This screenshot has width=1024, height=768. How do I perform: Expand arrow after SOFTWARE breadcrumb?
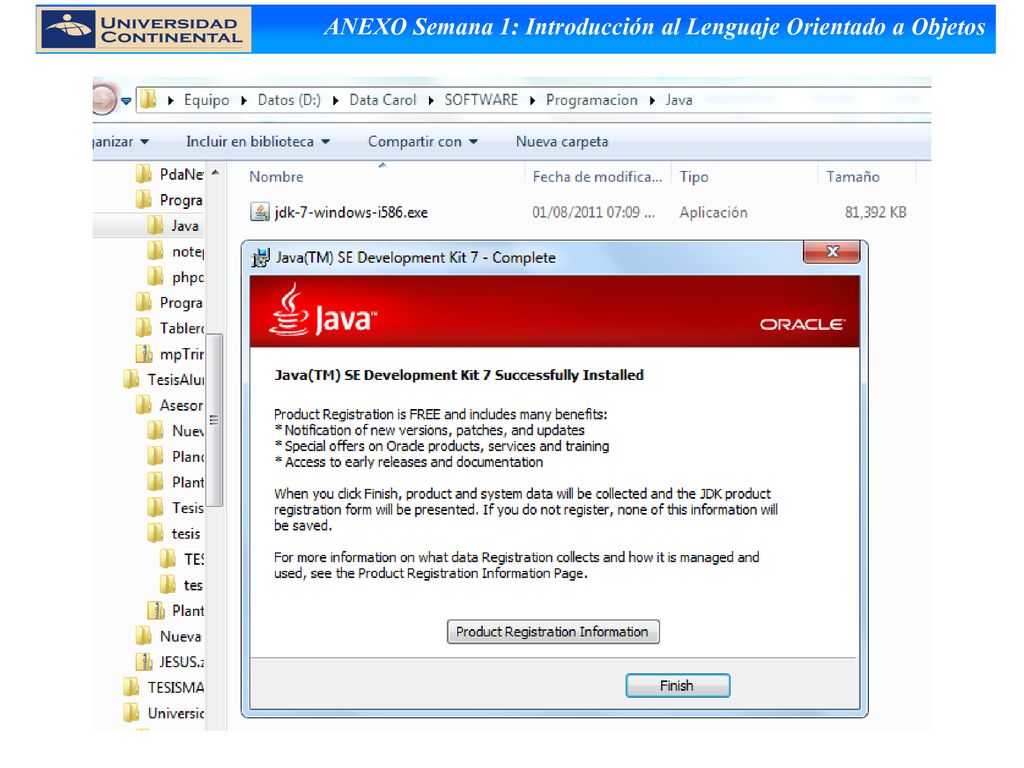click(x=532, y=101)
